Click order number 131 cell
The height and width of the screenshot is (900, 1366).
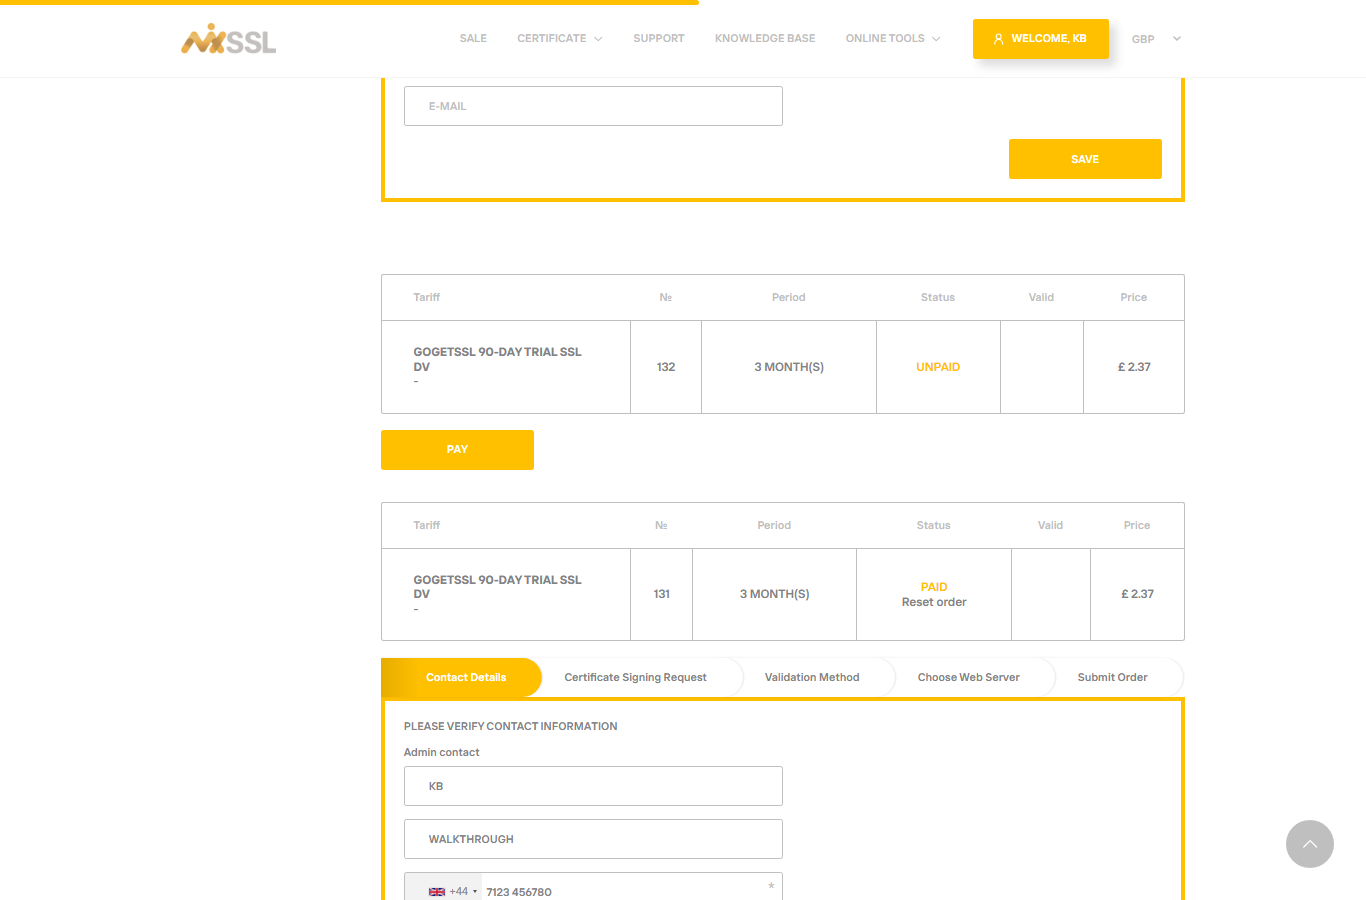pyautogui.click(x=661, y=594)
